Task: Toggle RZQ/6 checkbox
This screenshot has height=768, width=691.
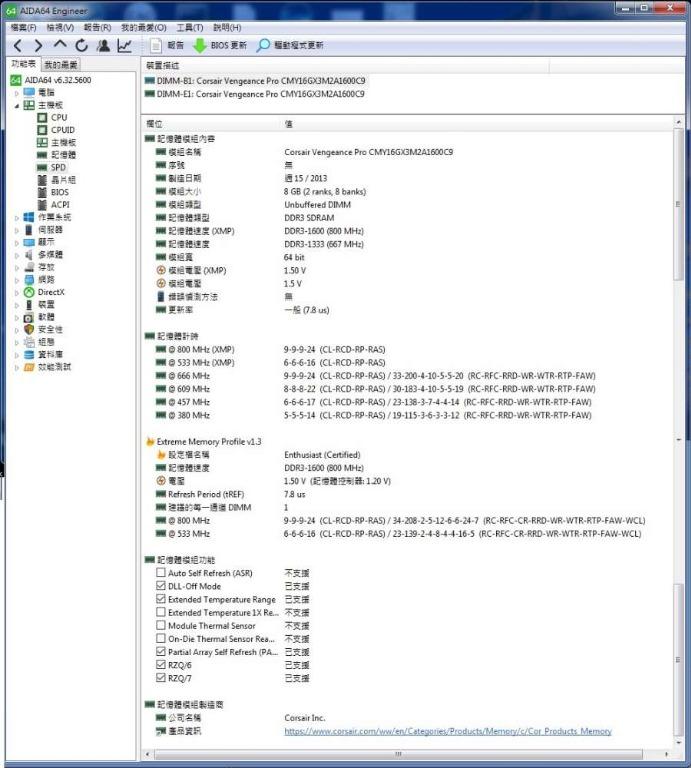Action: pos(161,665)
